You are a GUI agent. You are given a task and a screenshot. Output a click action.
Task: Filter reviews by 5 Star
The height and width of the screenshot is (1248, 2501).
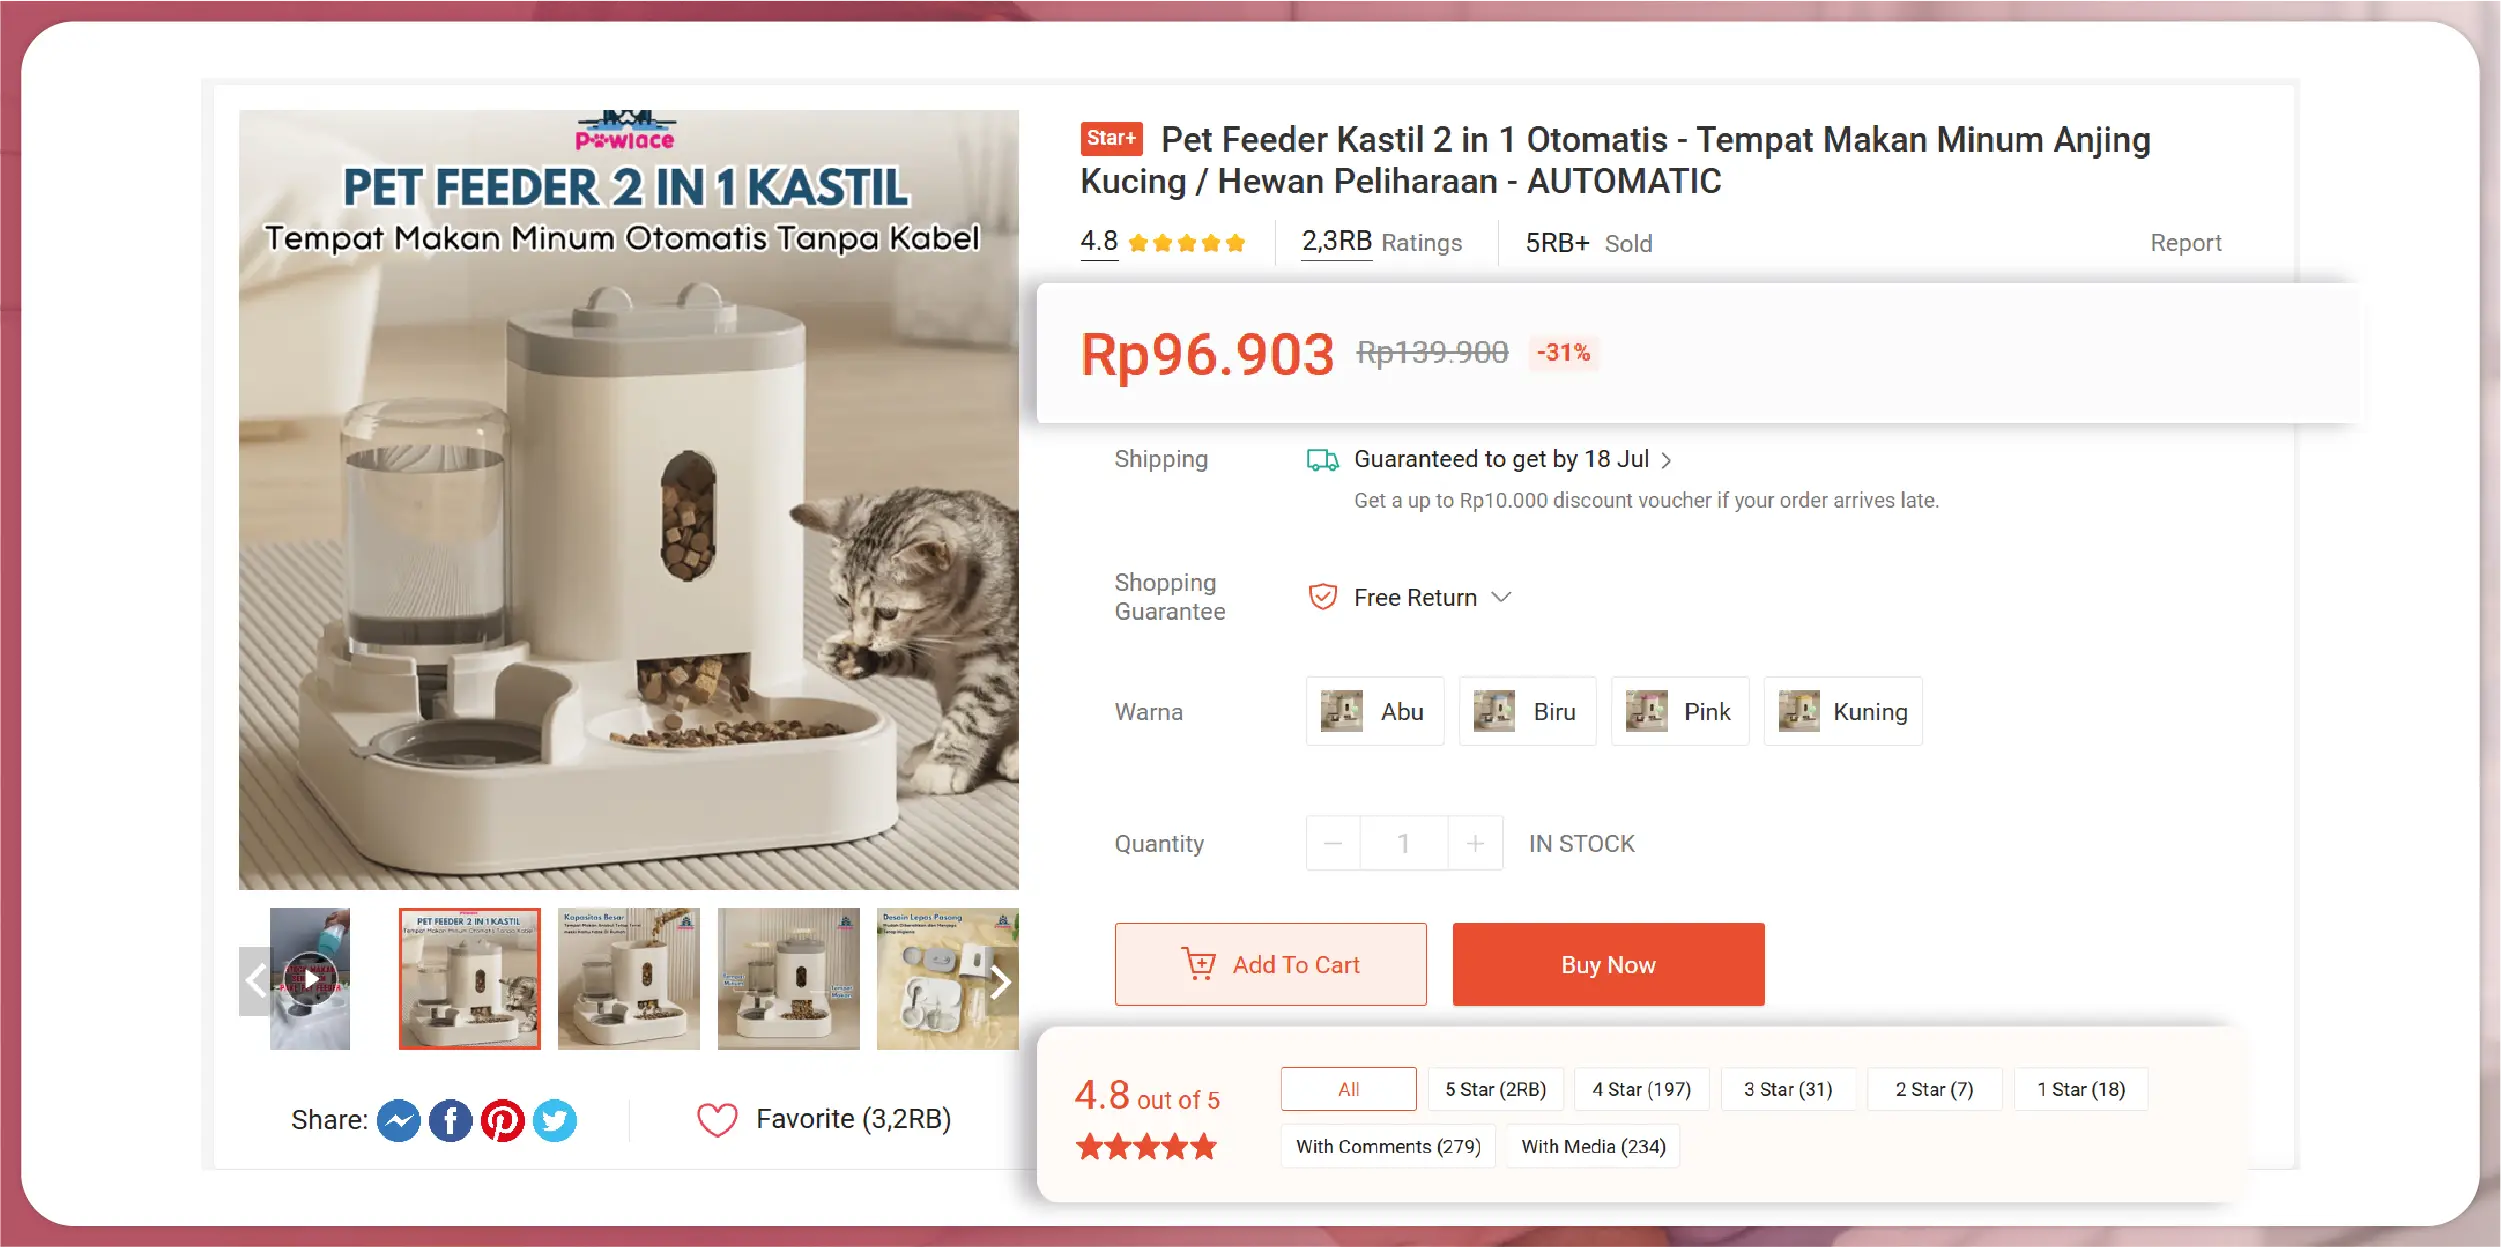(x=1495, y=1089)
